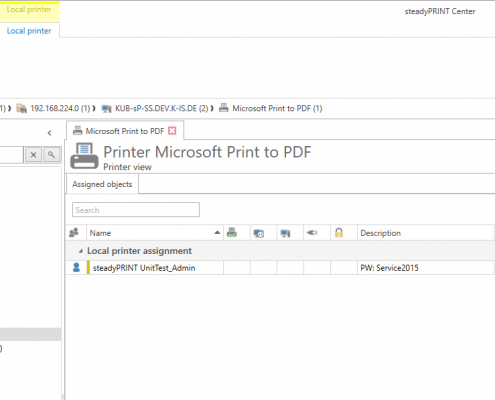
Task: Click the arrow tag column header icon
Action: [312, 233]
